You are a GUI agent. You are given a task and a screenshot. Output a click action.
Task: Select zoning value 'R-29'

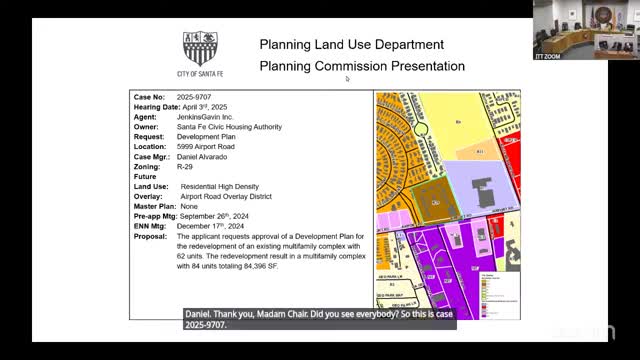coord(184,167)
